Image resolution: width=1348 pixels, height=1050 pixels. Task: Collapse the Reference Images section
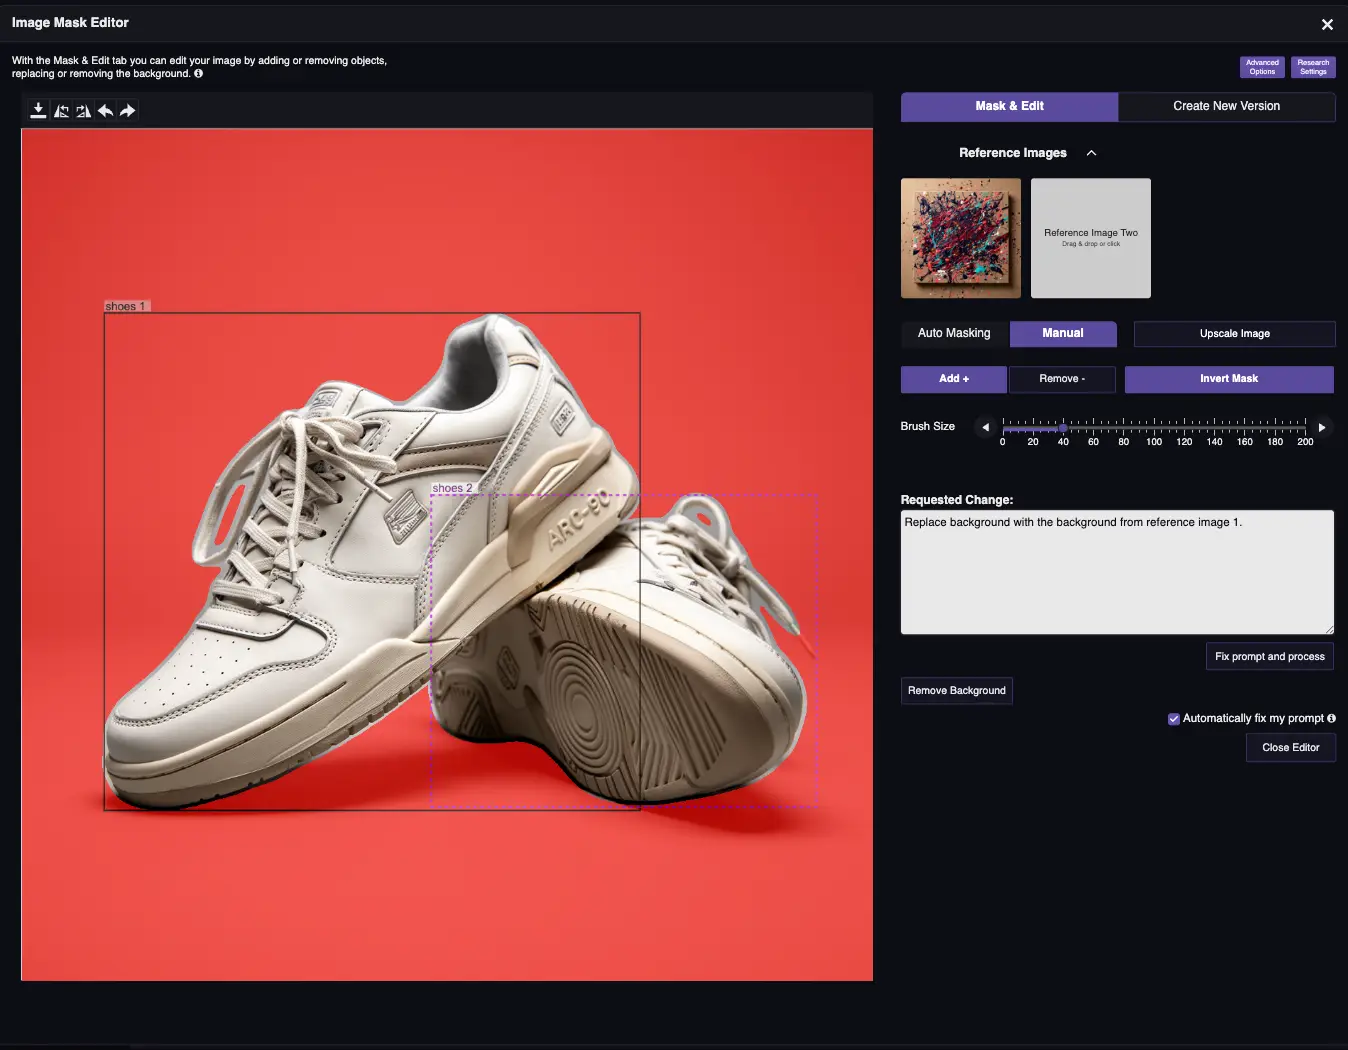point(1091,153)
